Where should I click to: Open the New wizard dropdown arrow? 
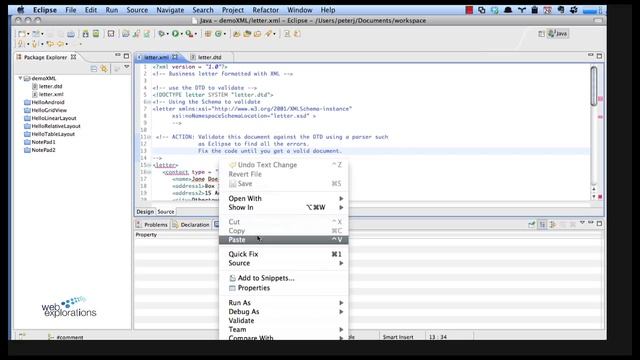28,34
